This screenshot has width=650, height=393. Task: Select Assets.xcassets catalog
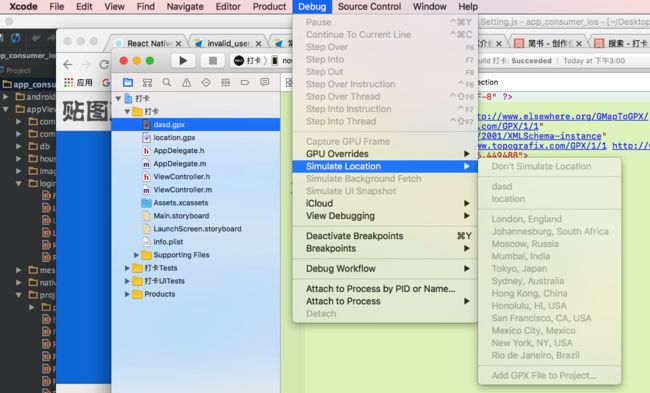tap(181, 203)
